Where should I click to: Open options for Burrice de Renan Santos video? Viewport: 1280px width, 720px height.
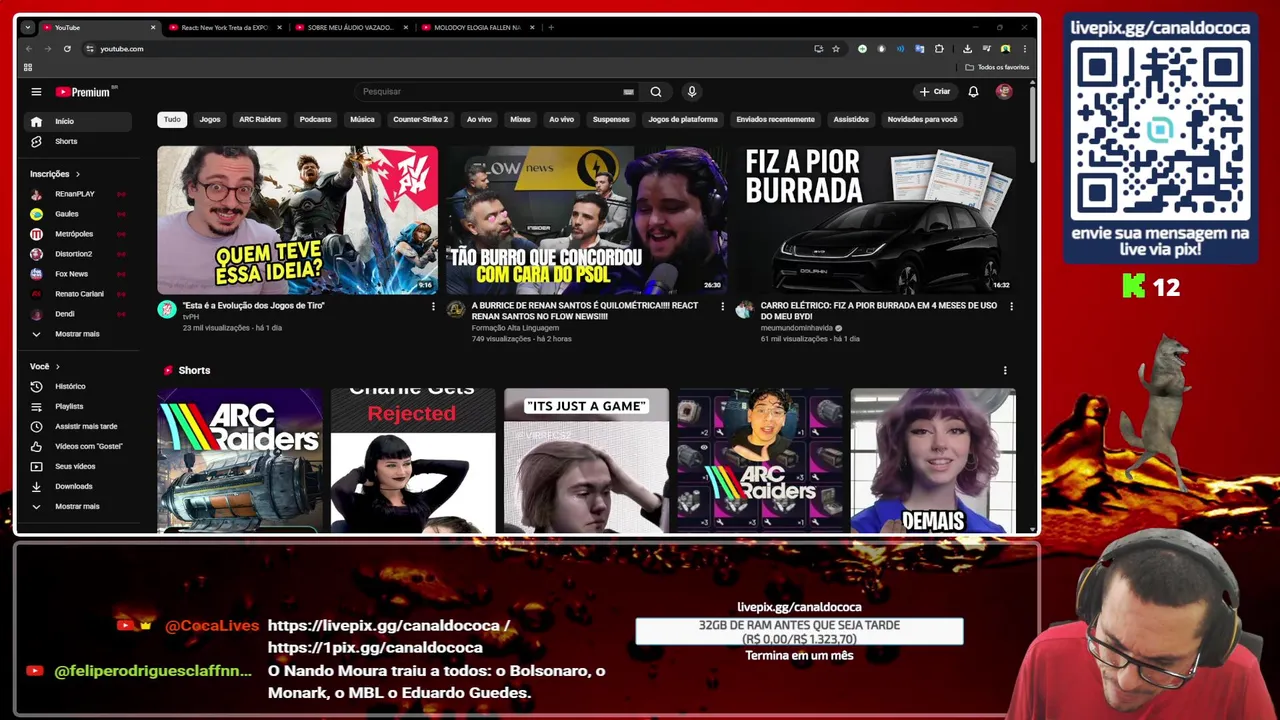tap(722, 306)
